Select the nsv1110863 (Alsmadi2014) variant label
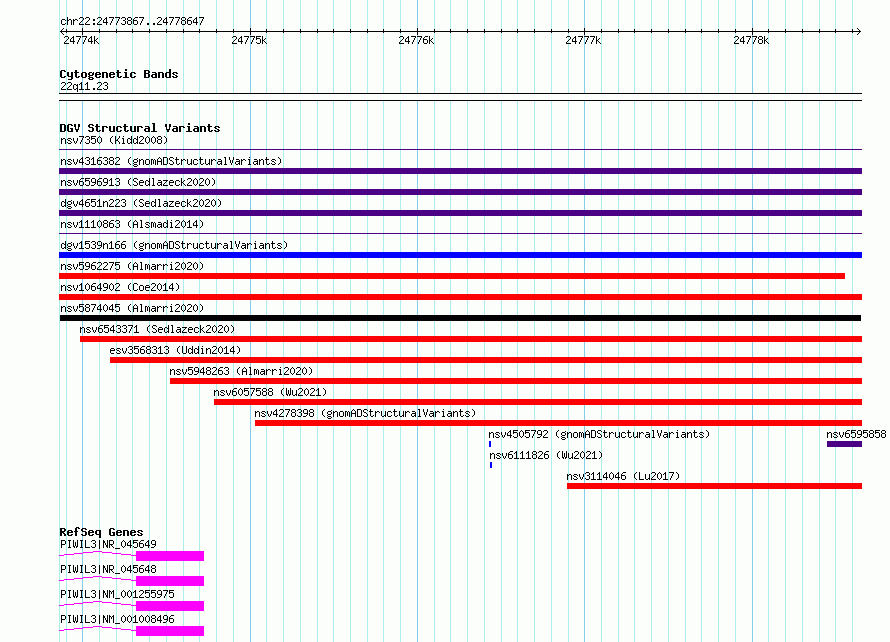This screenshot has width=890, height=642. (x=132, y=224)
